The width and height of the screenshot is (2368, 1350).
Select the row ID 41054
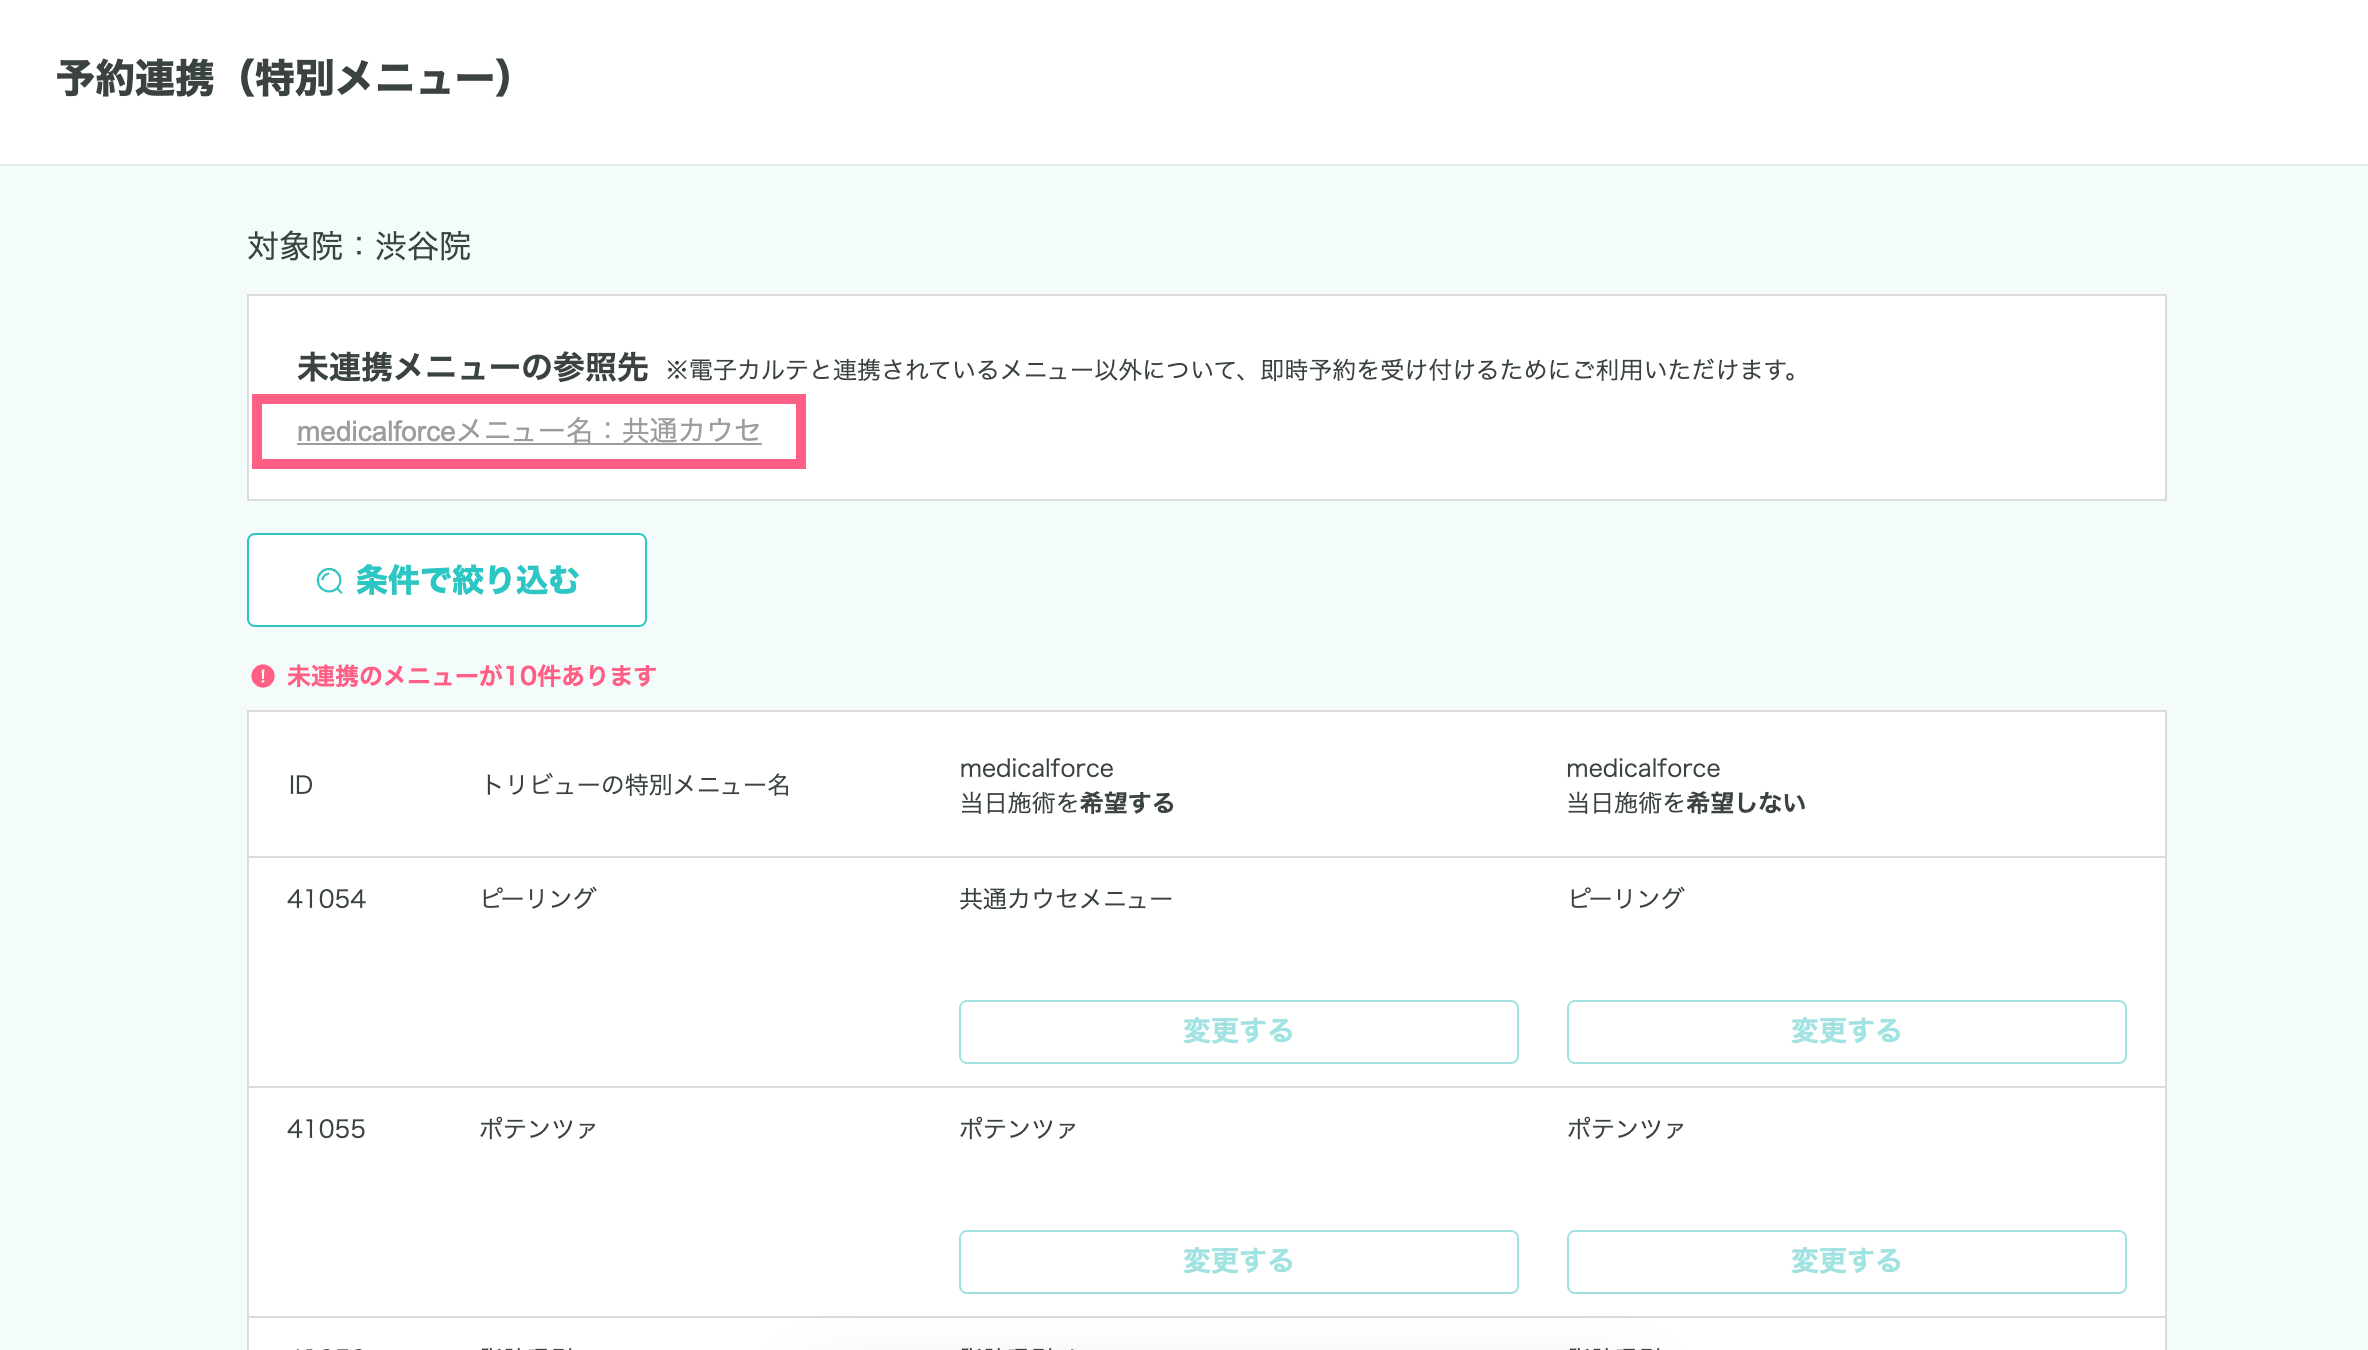326,899
